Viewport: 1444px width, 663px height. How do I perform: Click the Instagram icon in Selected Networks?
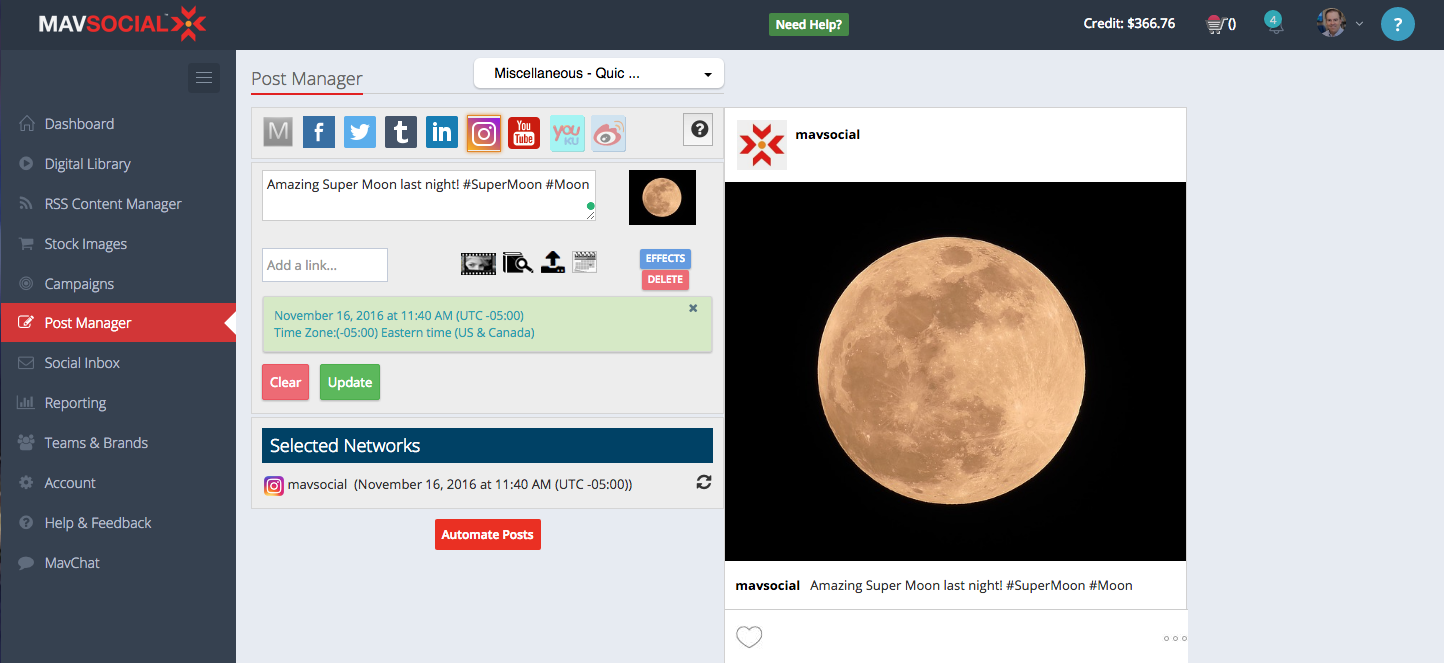pyautogui.click(x=274, y=486)
